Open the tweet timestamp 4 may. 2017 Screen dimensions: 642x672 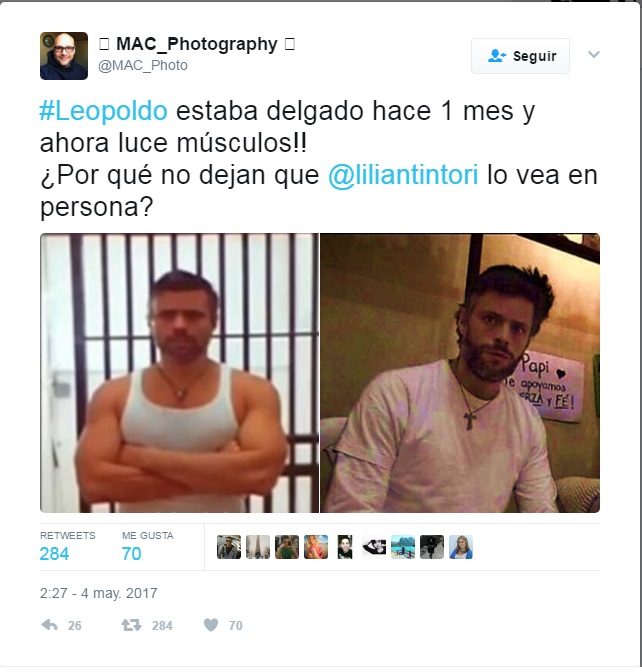click(99, 593)
